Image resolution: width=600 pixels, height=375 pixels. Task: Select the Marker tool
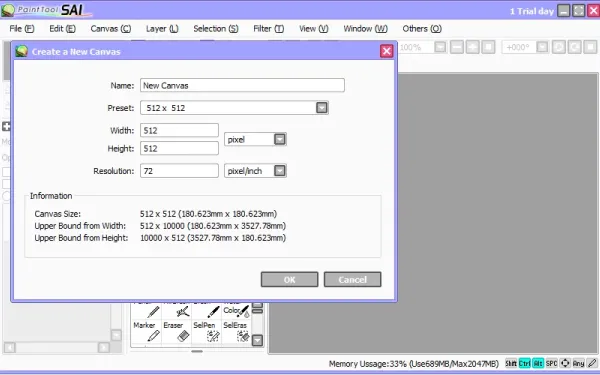pos(146,331)
